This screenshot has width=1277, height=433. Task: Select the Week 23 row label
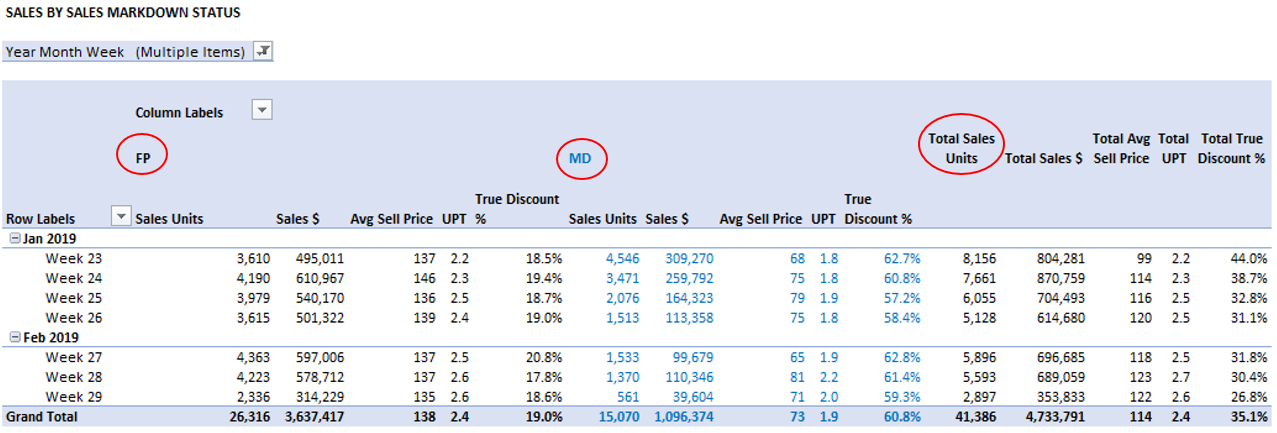coord(74,258)
